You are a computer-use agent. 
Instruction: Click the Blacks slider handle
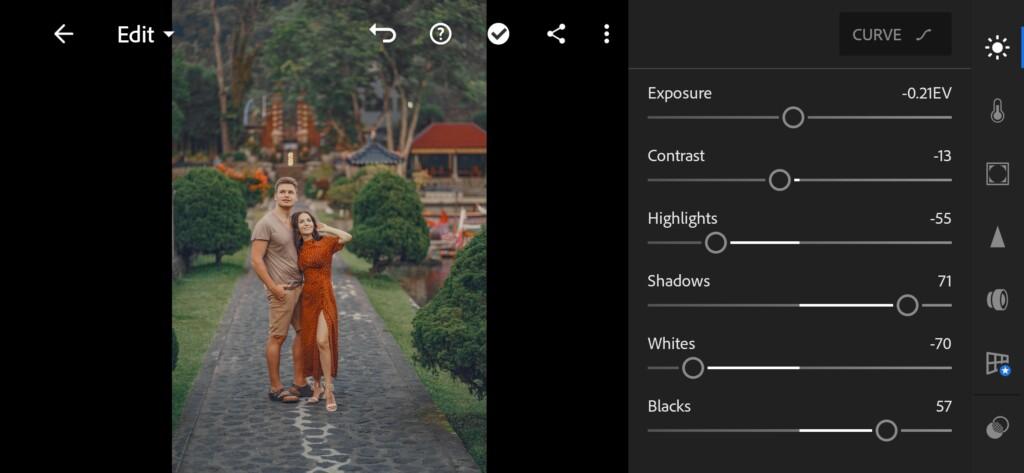tap(886, 431)
